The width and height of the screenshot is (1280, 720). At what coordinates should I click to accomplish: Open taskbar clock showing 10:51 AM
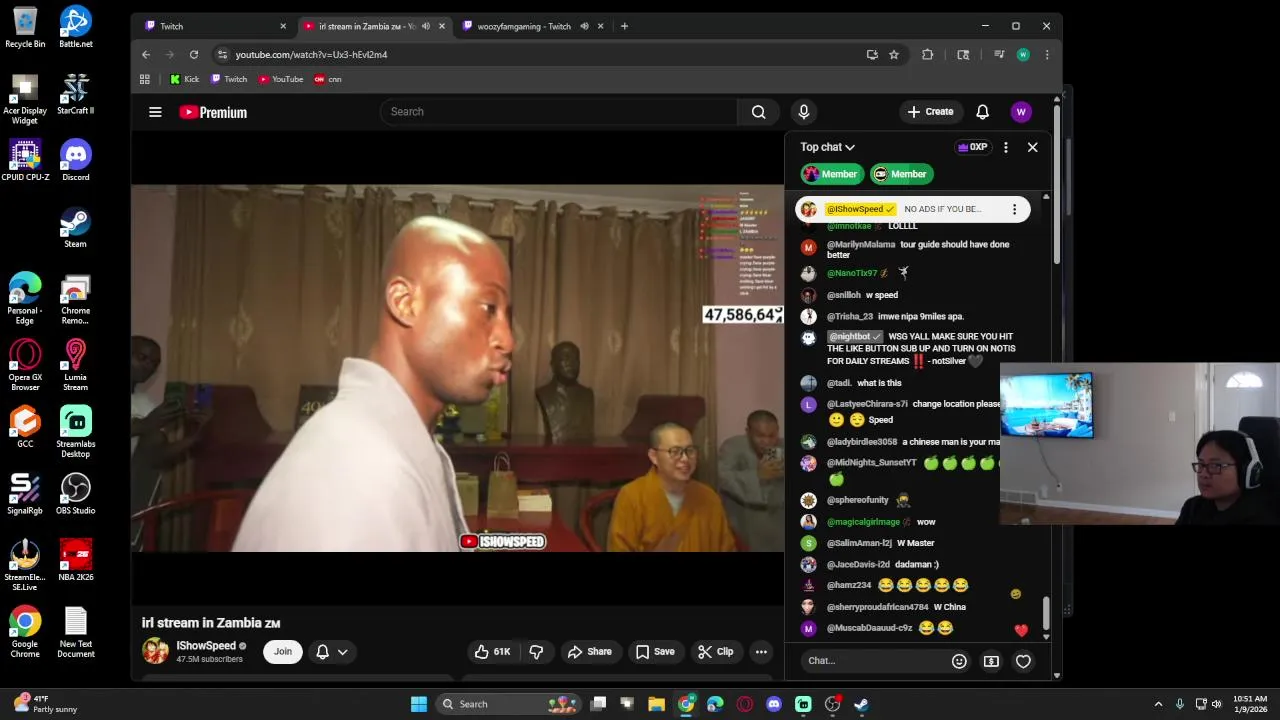click(x=1250, y=704)
